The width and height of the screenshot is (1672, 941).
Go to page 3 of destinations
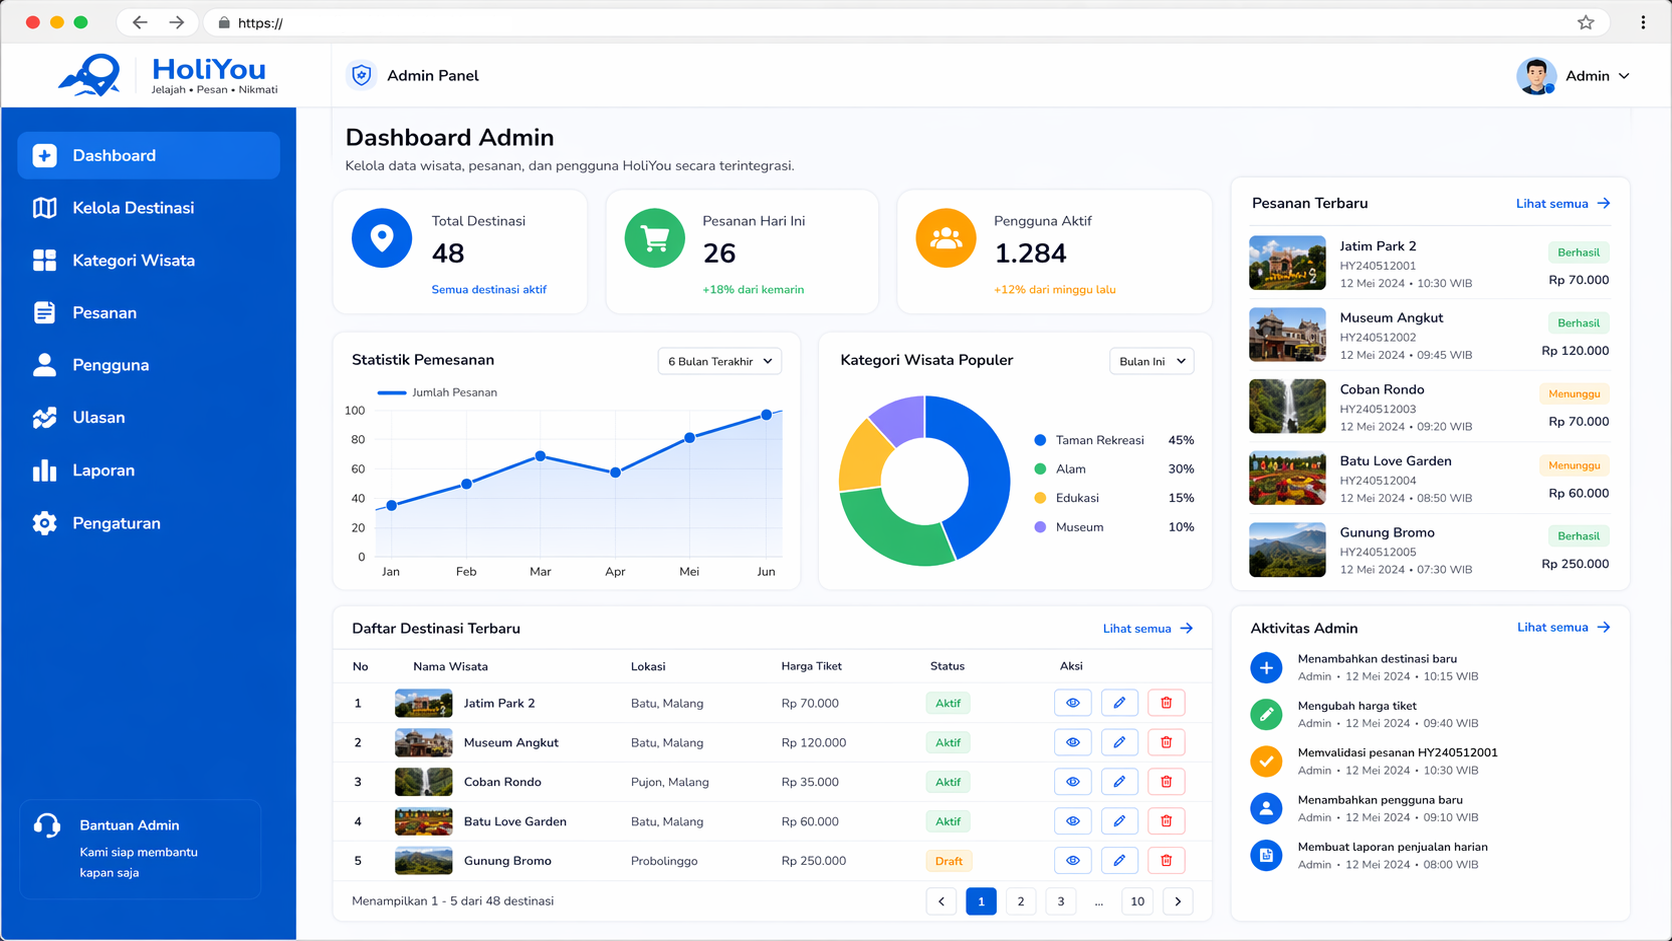point(1061,901)
